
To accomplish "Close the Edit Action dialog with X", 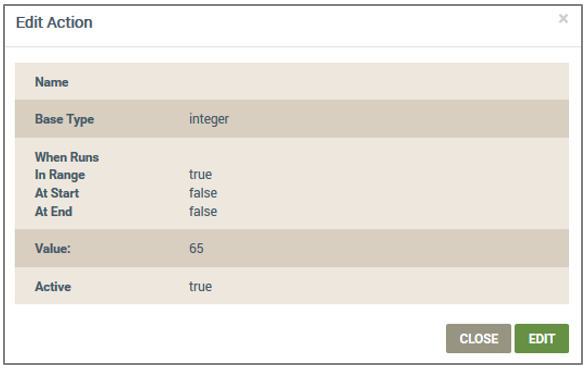I will pyautogui.click(x=563, y=19).
